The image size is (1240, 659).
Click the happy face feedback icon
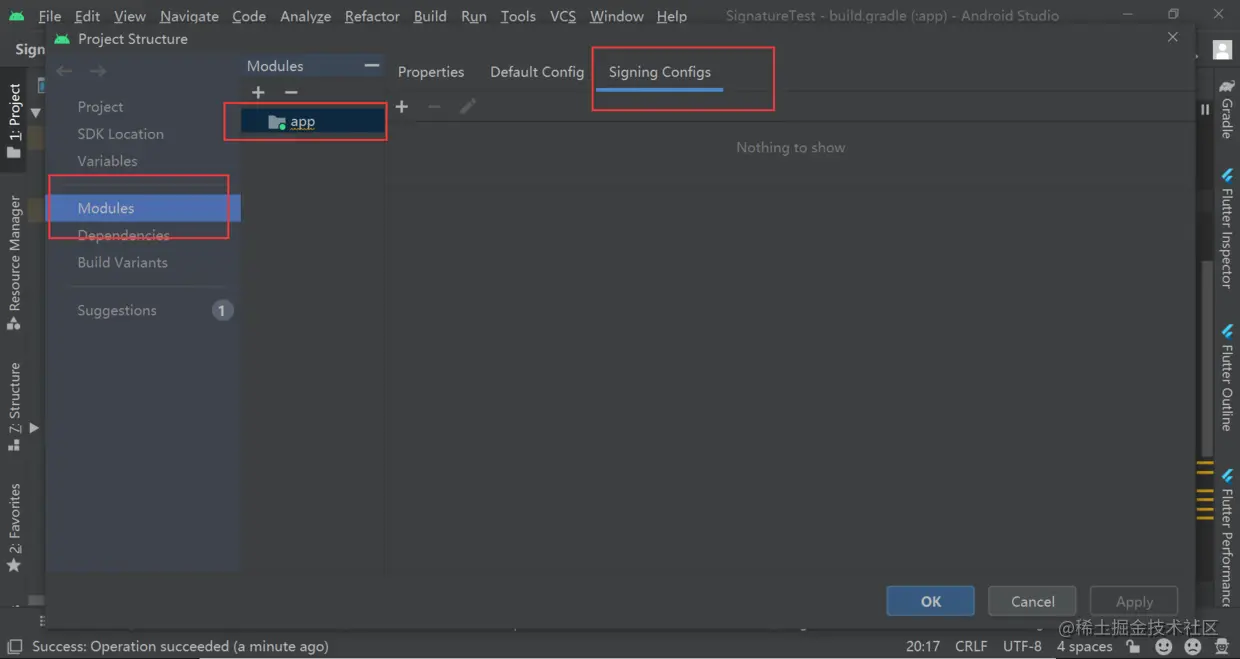tap(1164, 647)
